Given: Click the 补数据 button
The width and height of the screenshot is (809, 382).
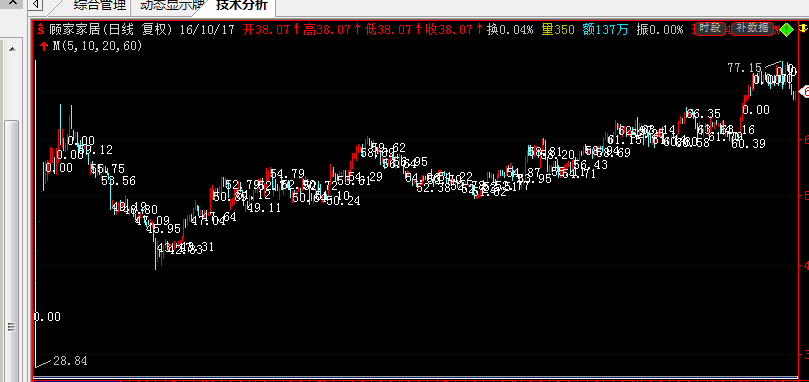Looking at the screenshot, I should (752, 28).
